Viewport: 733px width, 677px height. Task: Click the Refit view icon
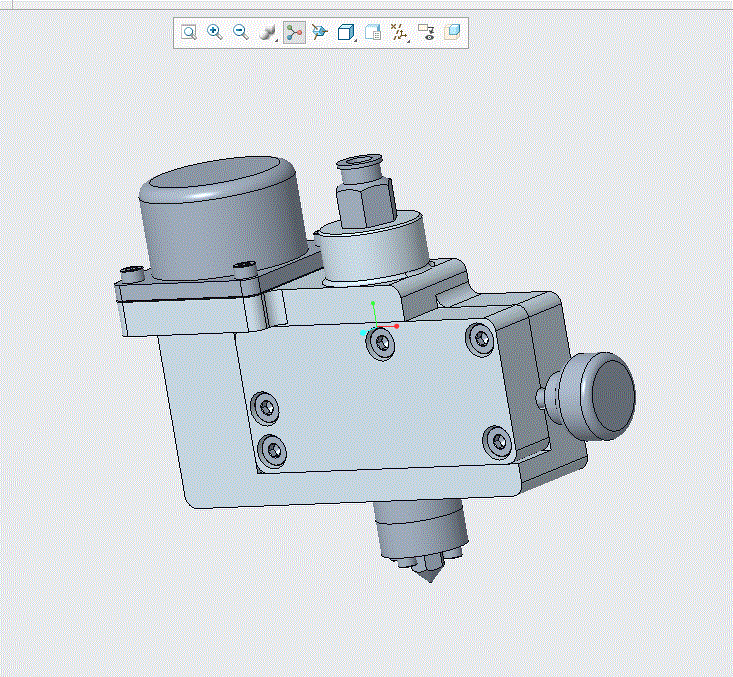click(189, 32)
